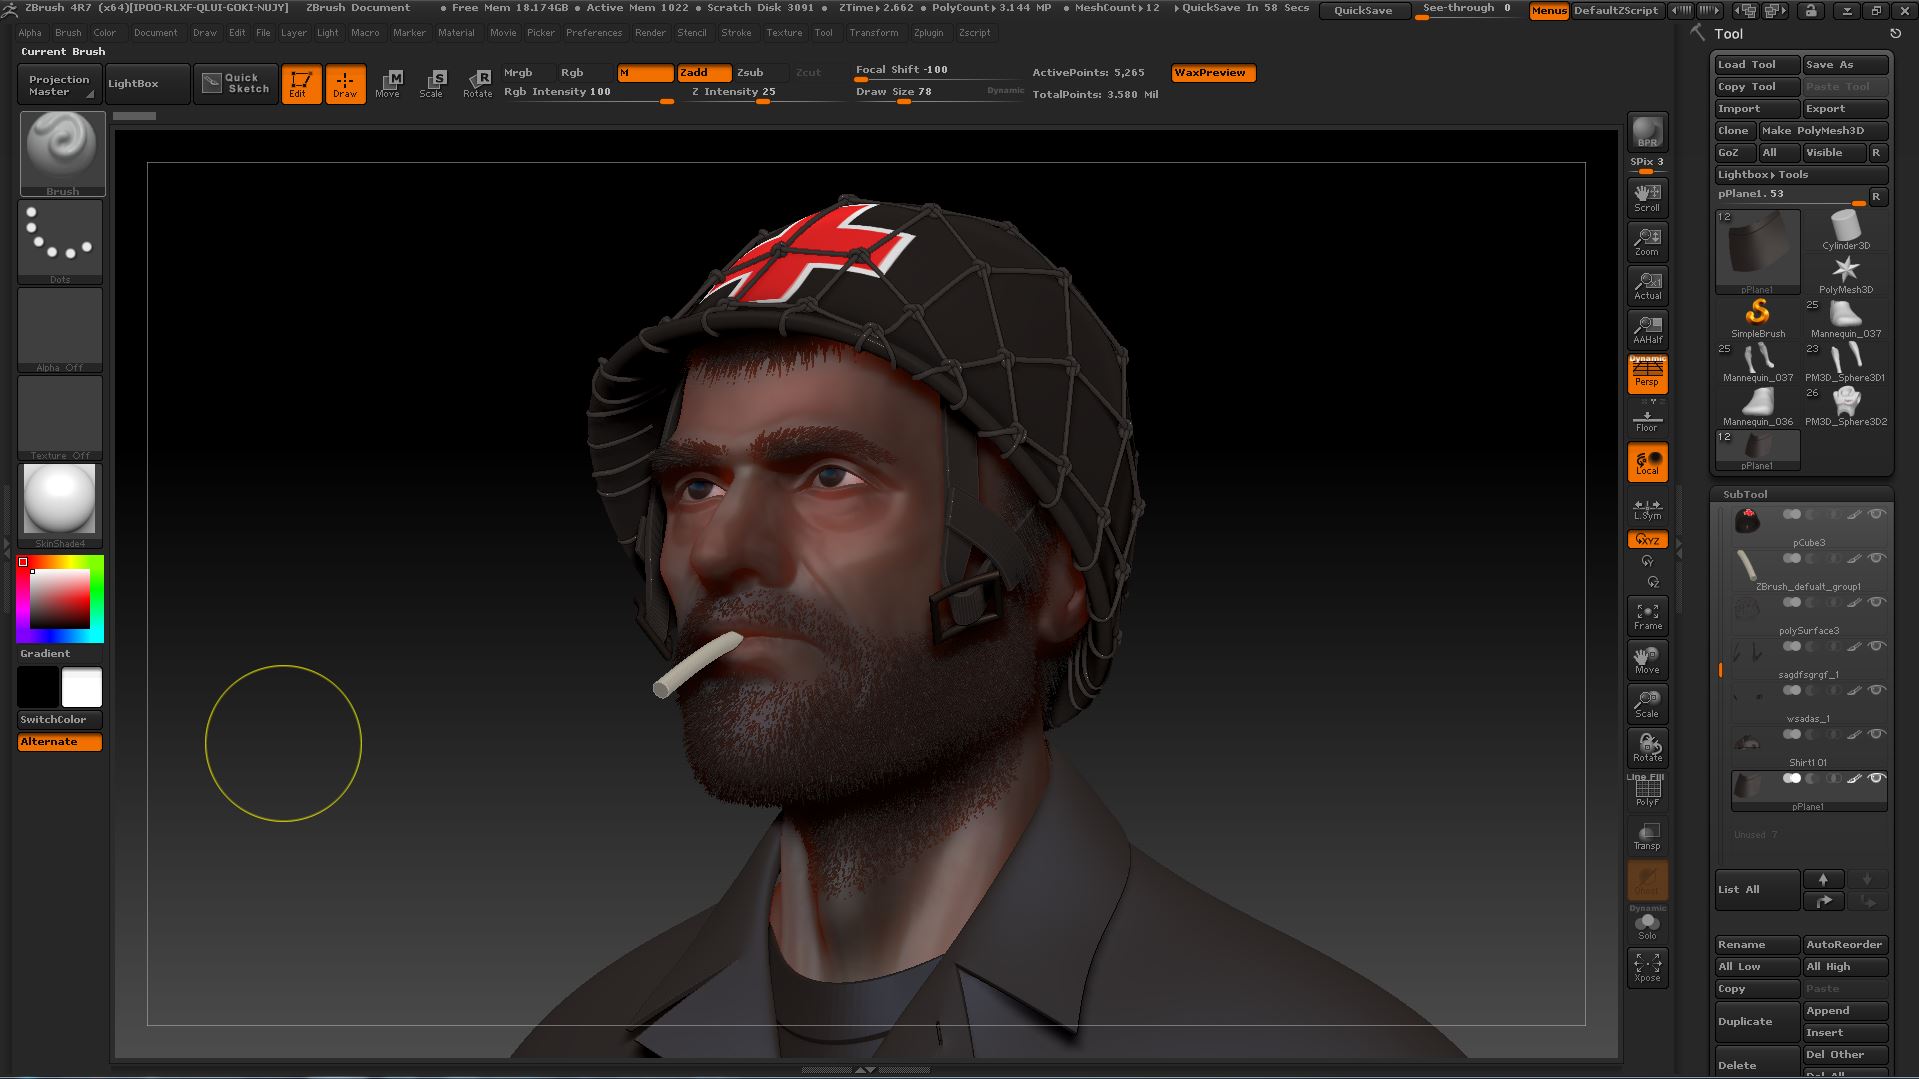The image size is (1919, 1079).
Task: Toggle Local symmetry mode icon
Action: [1647, 462]
